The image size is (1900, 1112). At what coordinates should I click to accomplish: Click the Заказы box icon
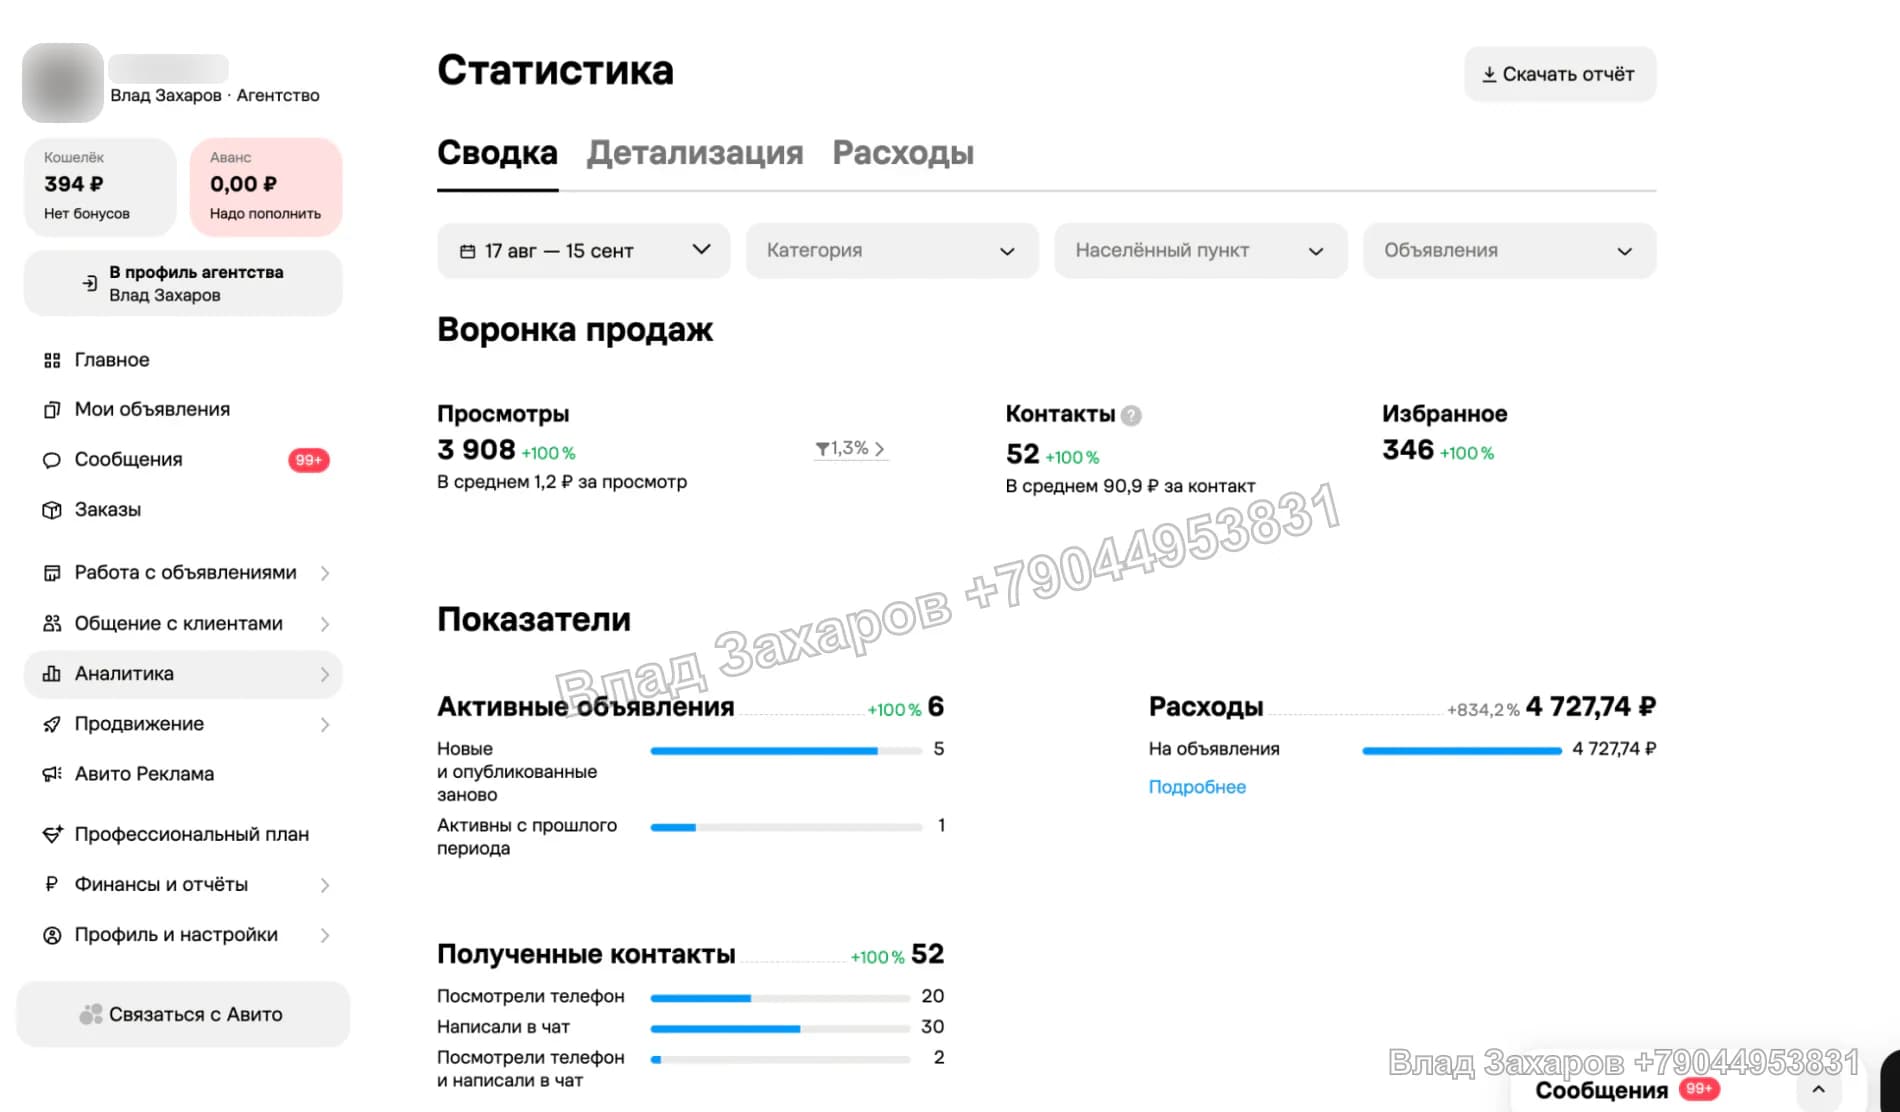[52, 510]
